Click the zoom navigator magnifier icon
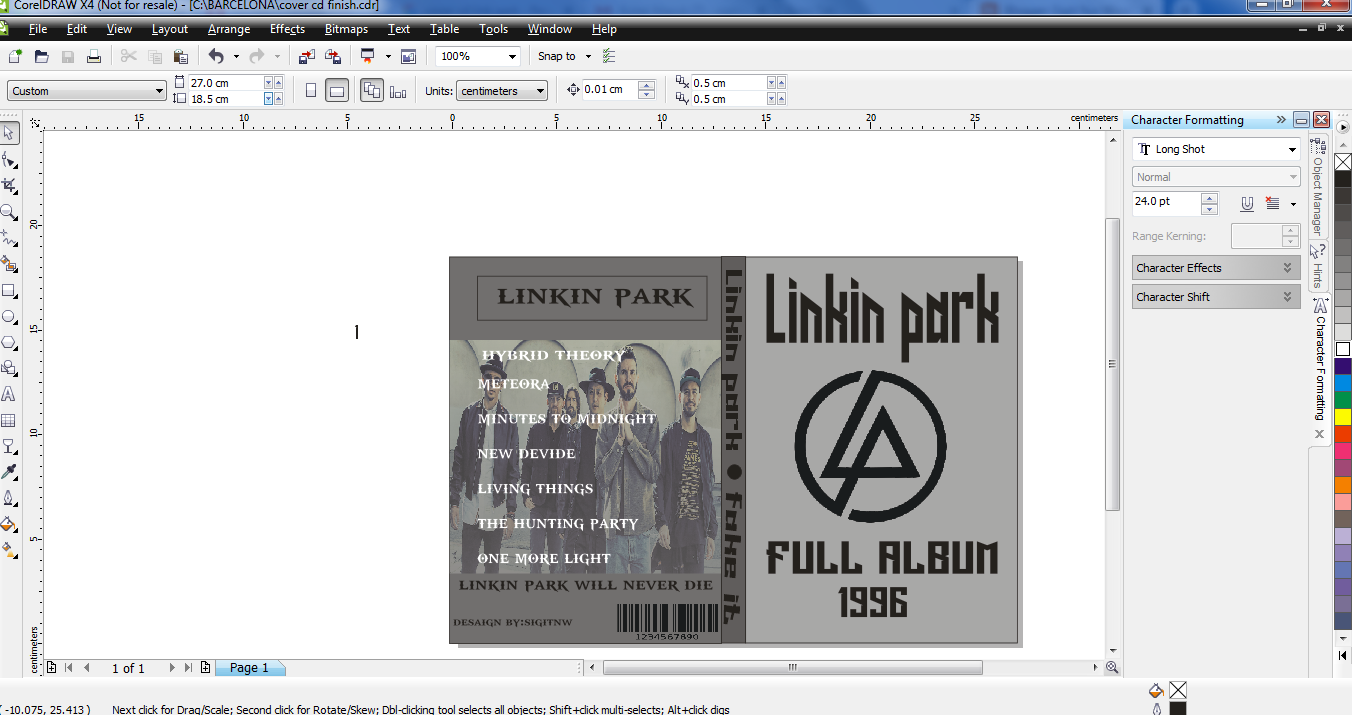The image size is (1352, 715). click(1112, 668)
